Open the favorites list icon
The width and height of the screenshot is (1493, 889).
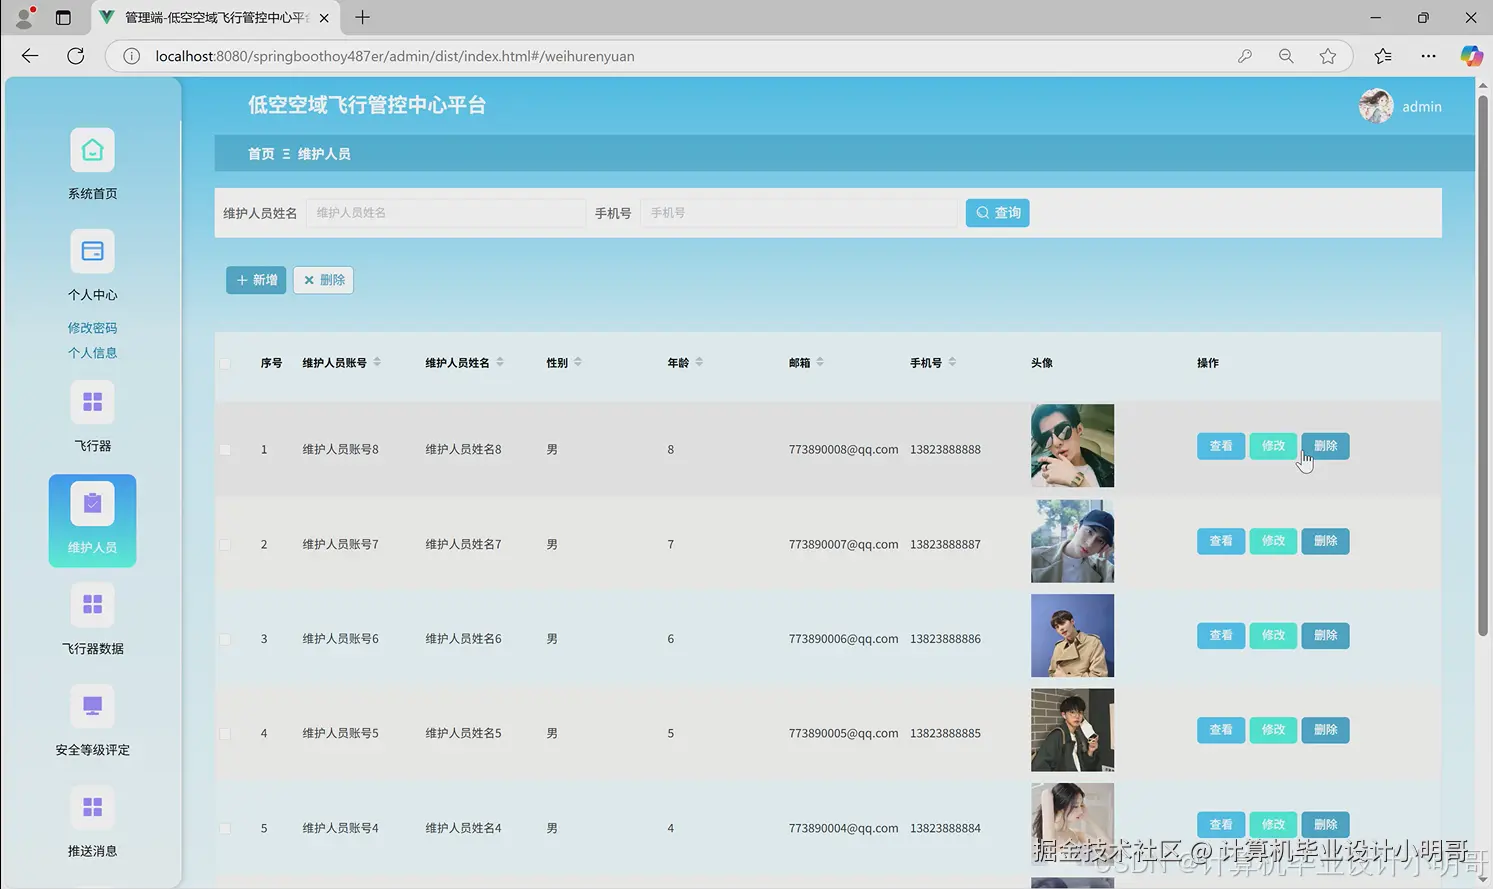1383,56
